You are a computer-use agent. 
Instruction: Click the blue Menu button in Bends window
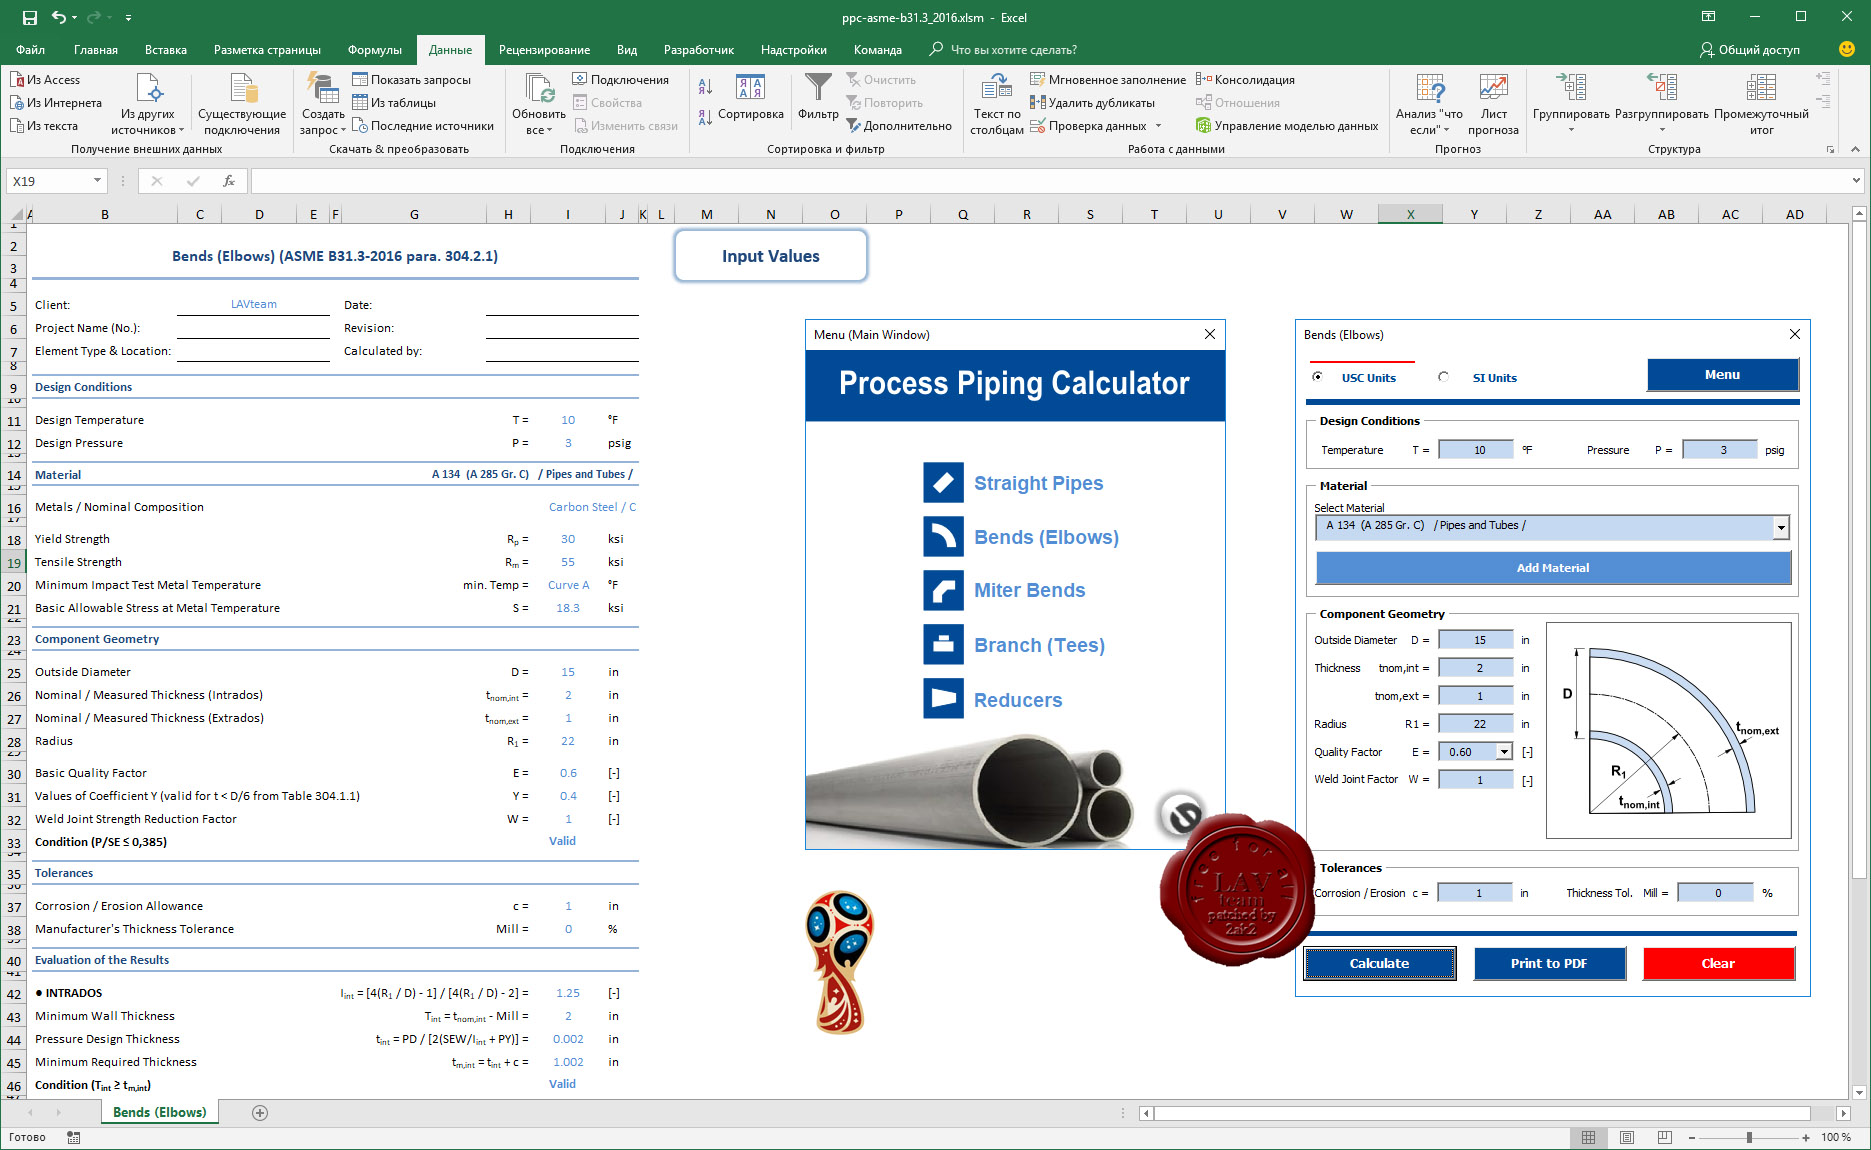pyautogui.click(x=1722, y=375)
